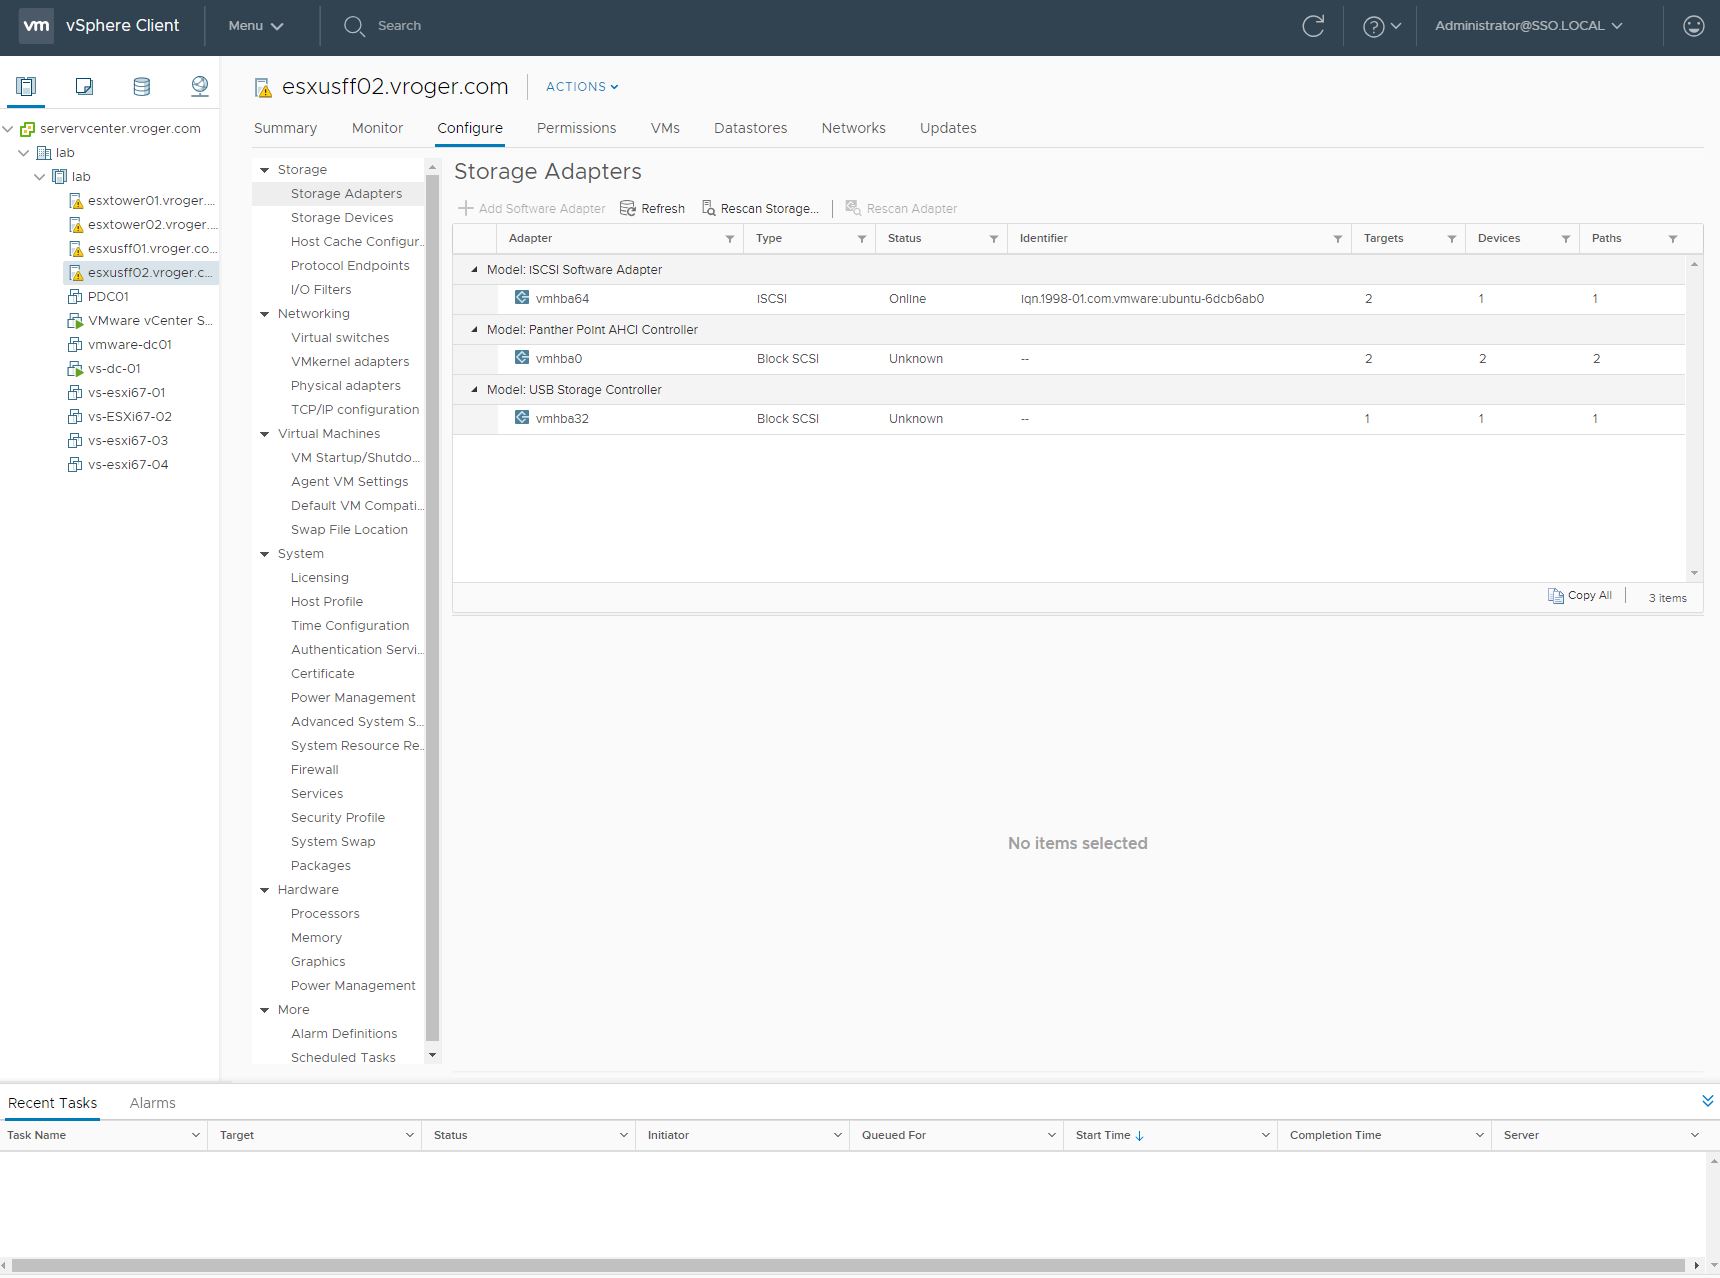The height and width of the screenshot is (1278, 1720).
Task: Open the ACTIONS dropdown for the host
Action: point(582,87)
